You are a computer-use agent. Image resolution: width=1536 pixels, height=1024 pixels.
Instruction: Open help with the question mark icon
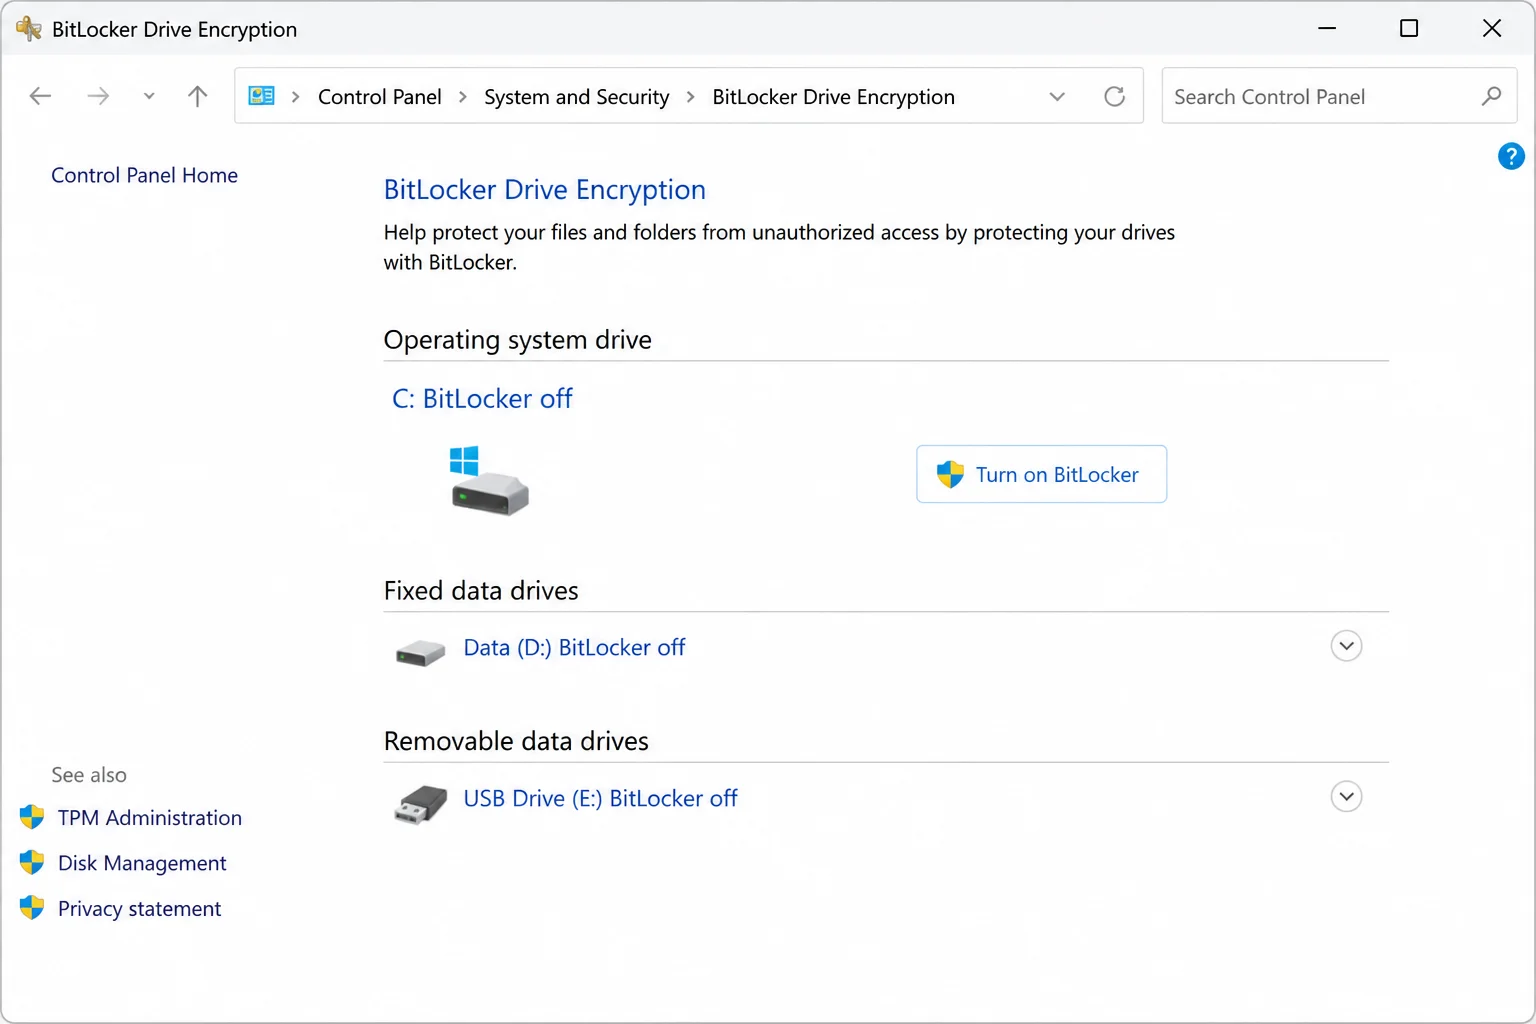coord(1511,156)
